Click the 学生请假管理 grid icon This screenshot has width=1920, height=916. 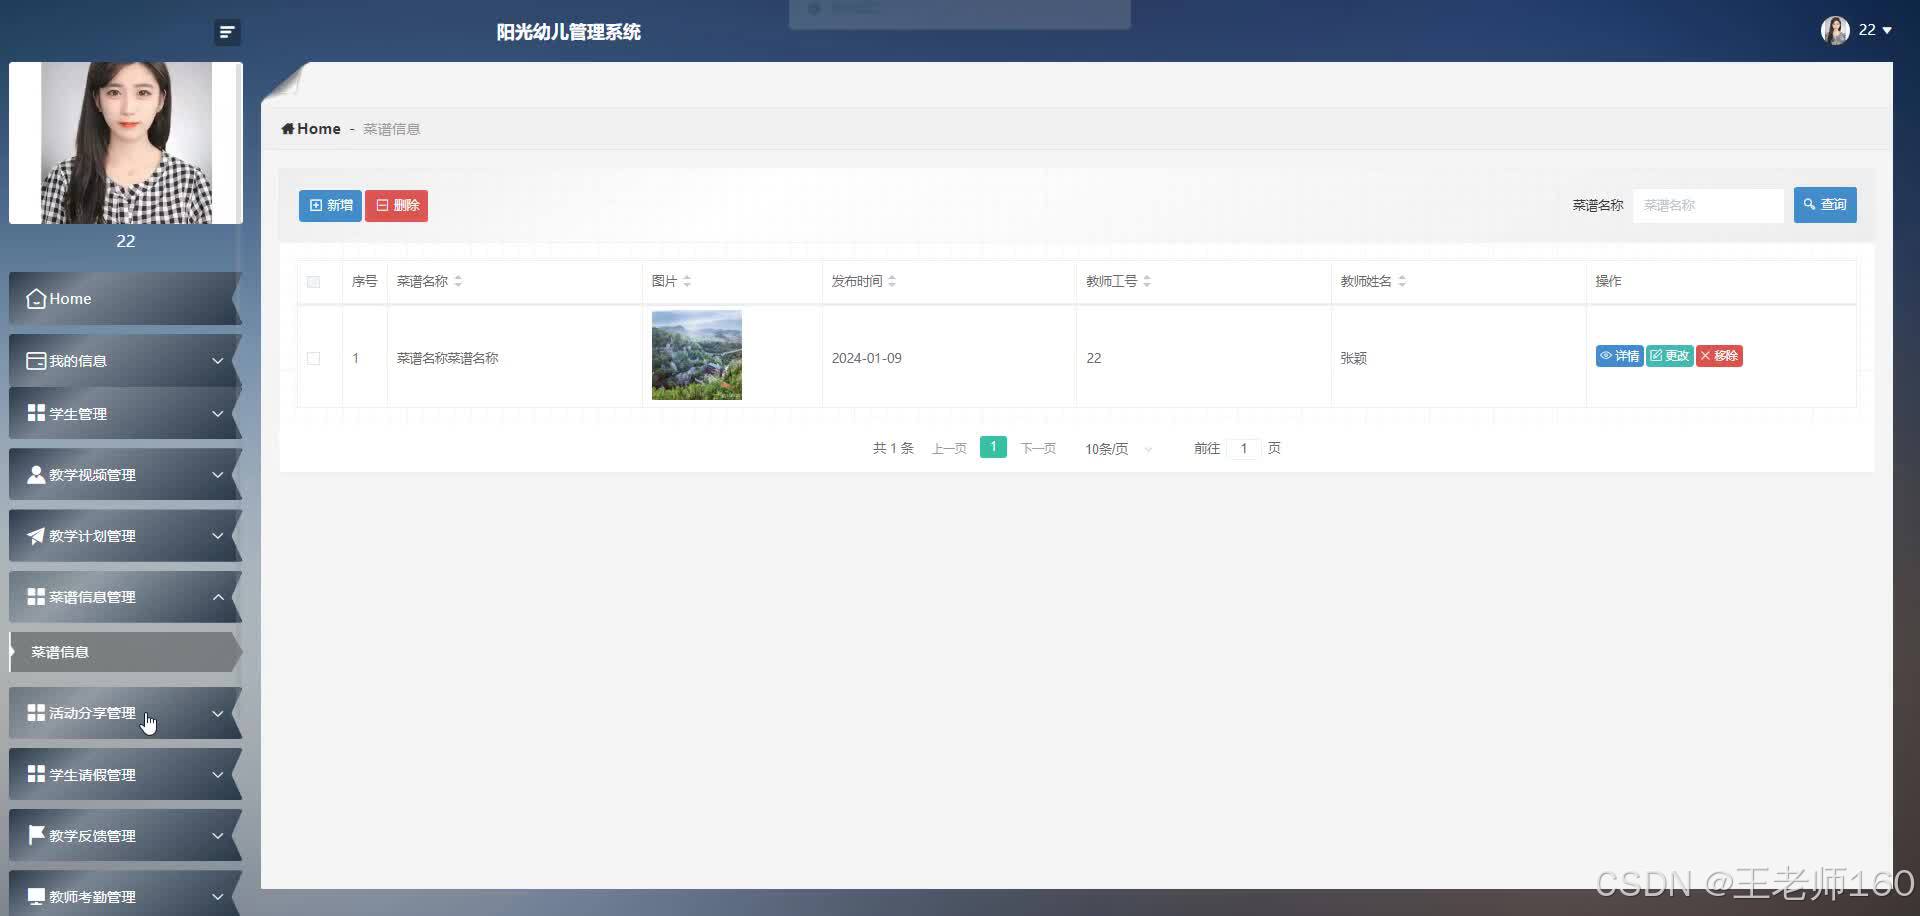[36, 774]
